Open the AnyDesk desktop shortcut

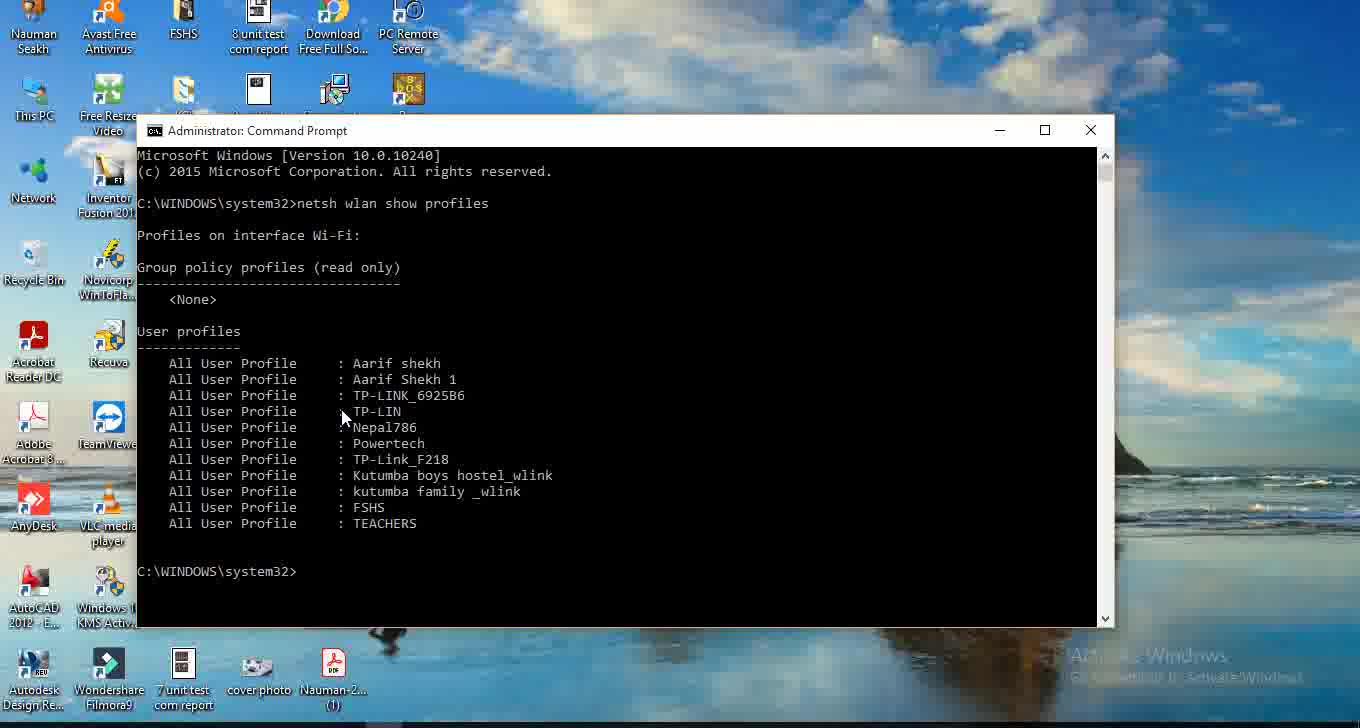[34, 503]
